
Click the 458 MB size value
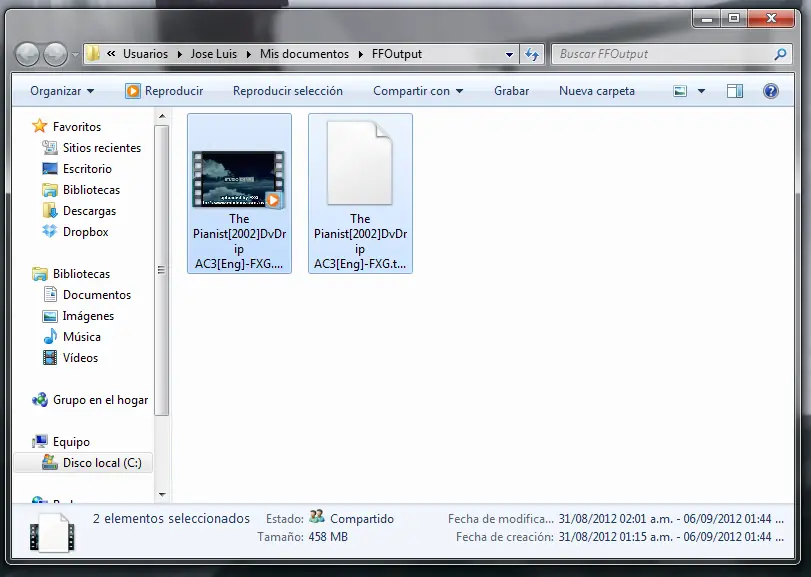(x=328, y=537)
